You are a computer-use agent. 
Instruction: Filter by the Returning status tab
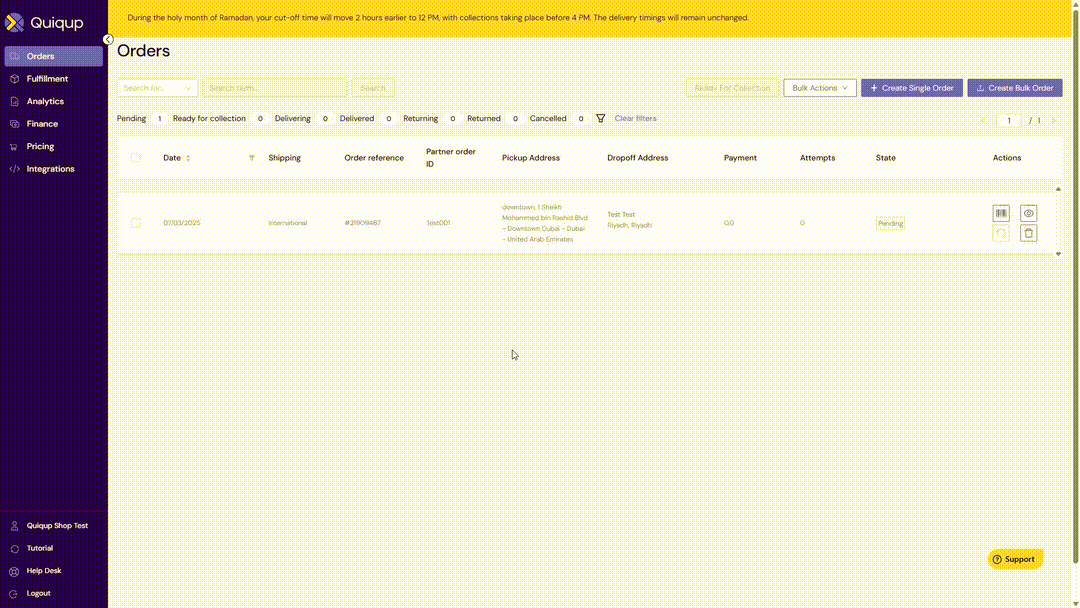430,118
